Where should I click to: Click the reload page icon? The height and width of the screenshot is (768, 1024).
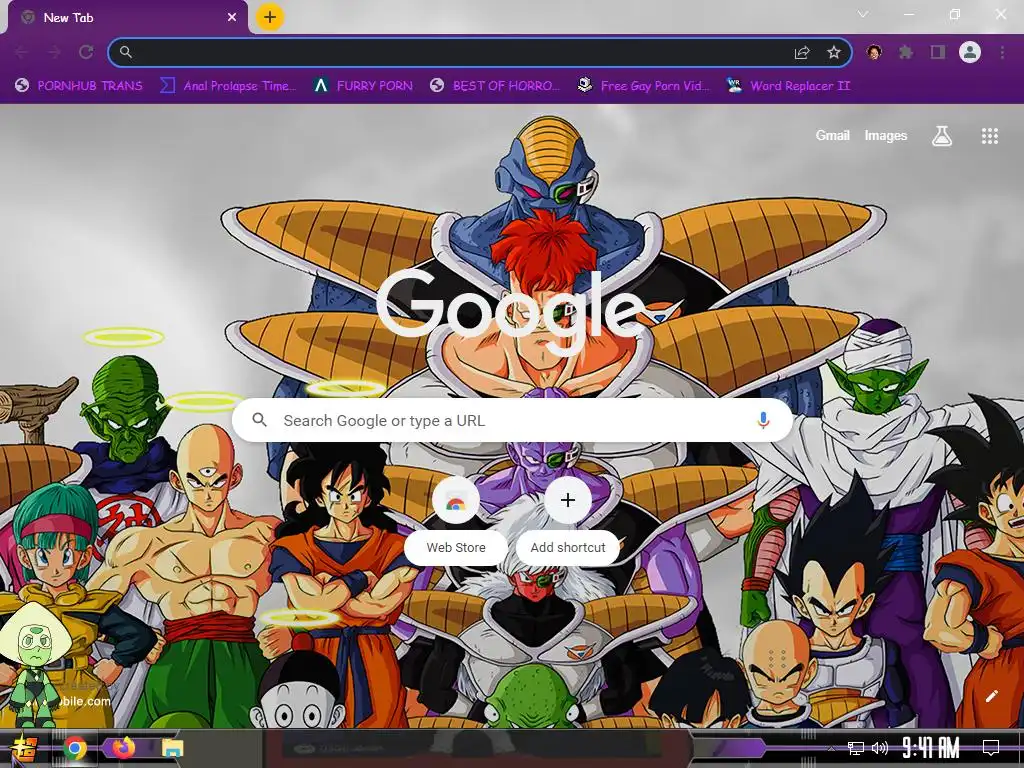pyautogui.click(x=86, y=52)
